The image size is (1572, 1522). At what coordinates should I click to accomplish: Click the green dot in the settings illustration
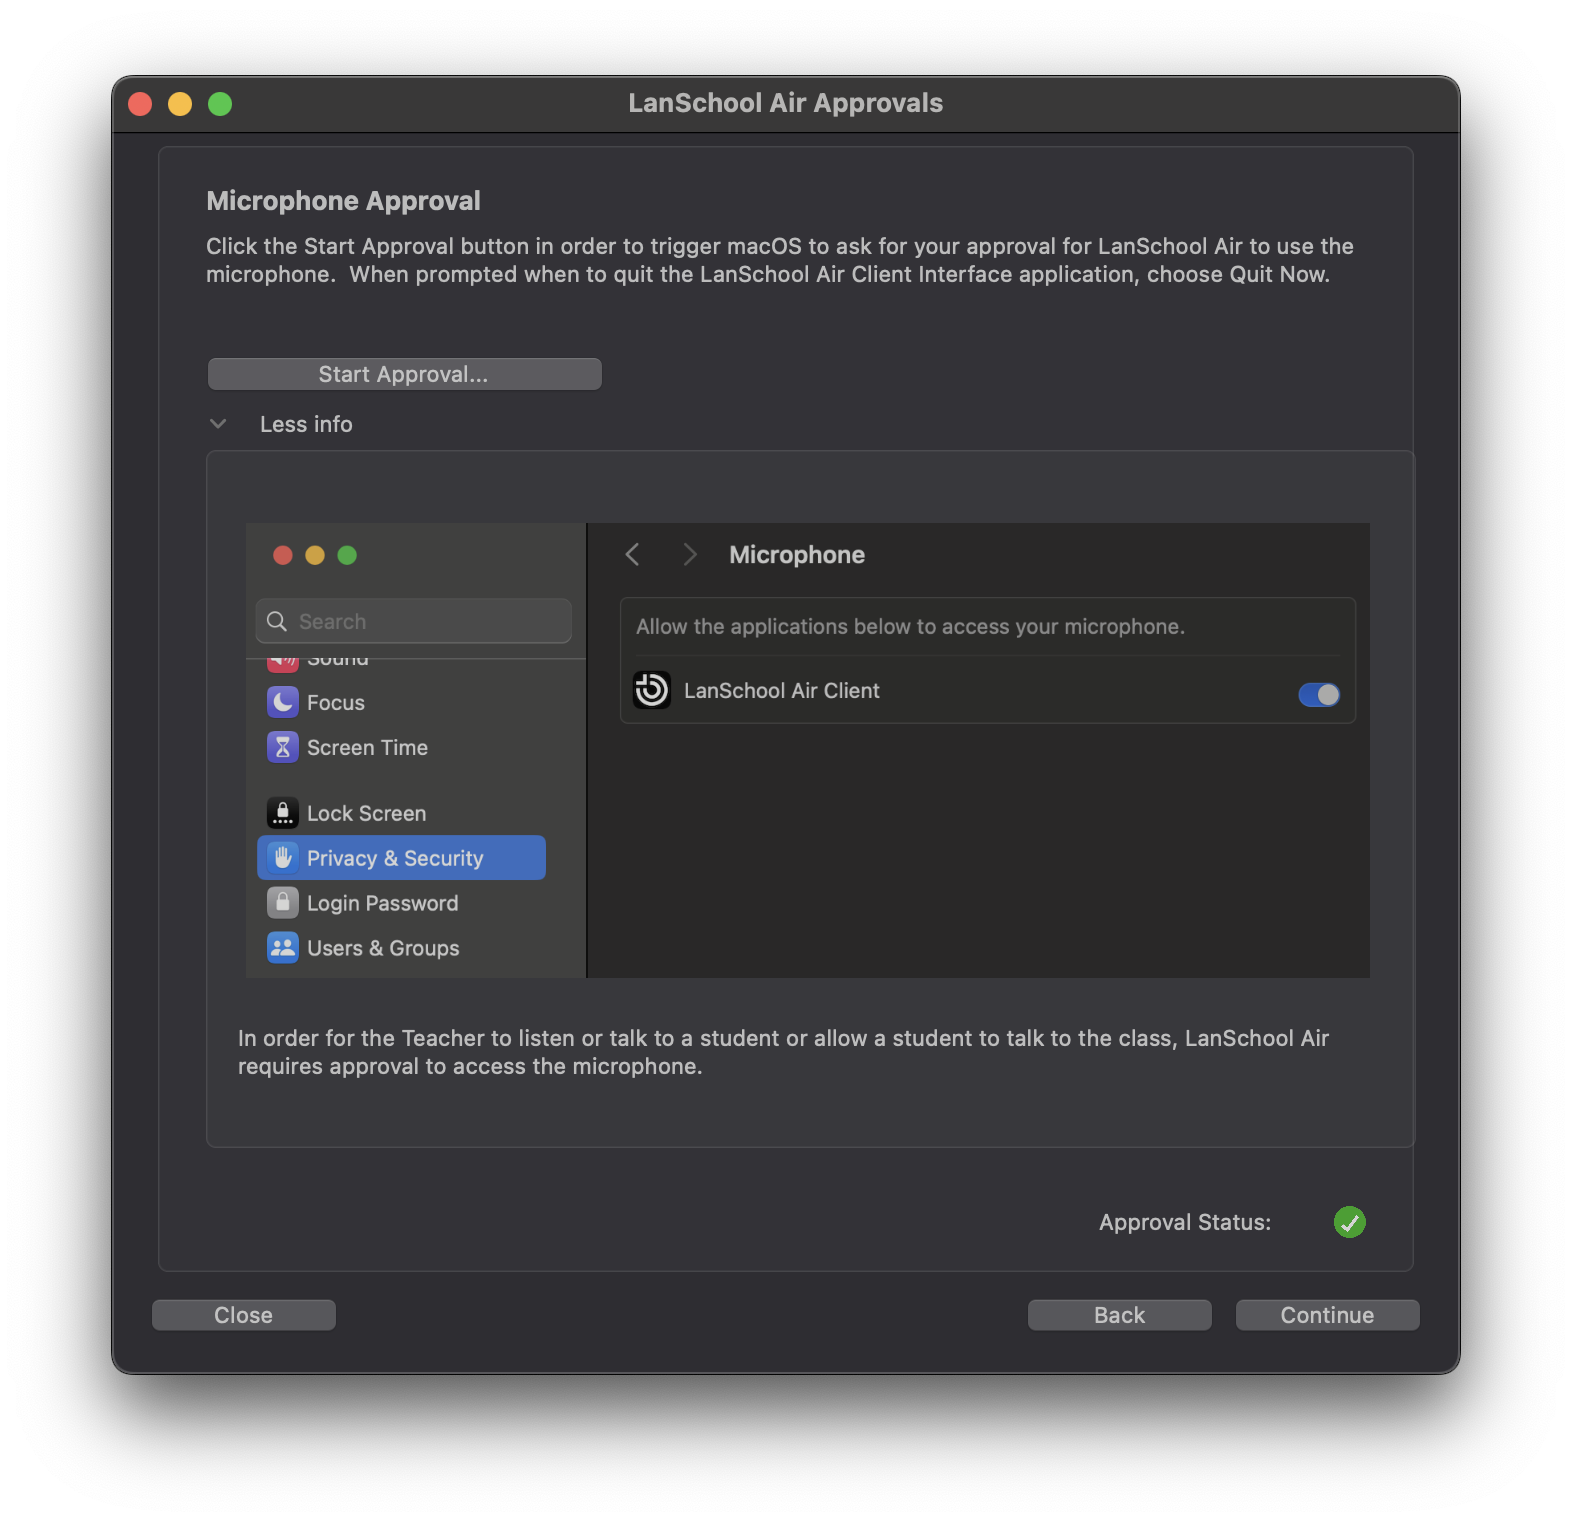tap(347, 555)
